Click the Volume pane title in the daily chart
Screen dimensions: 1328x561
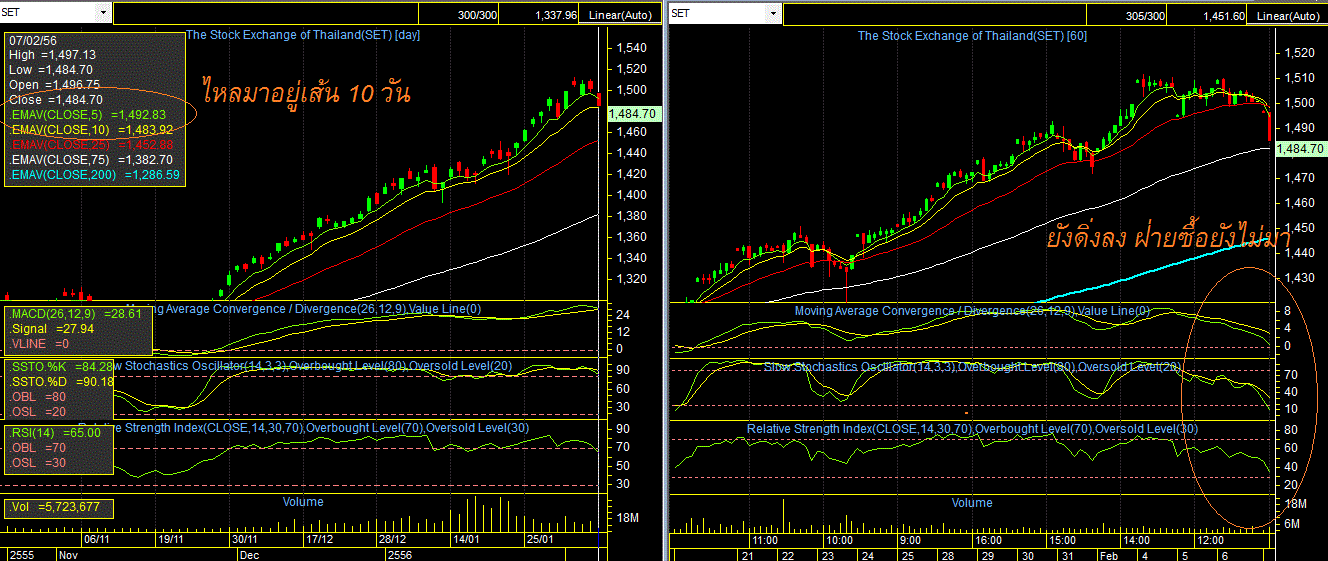[303, 502]
